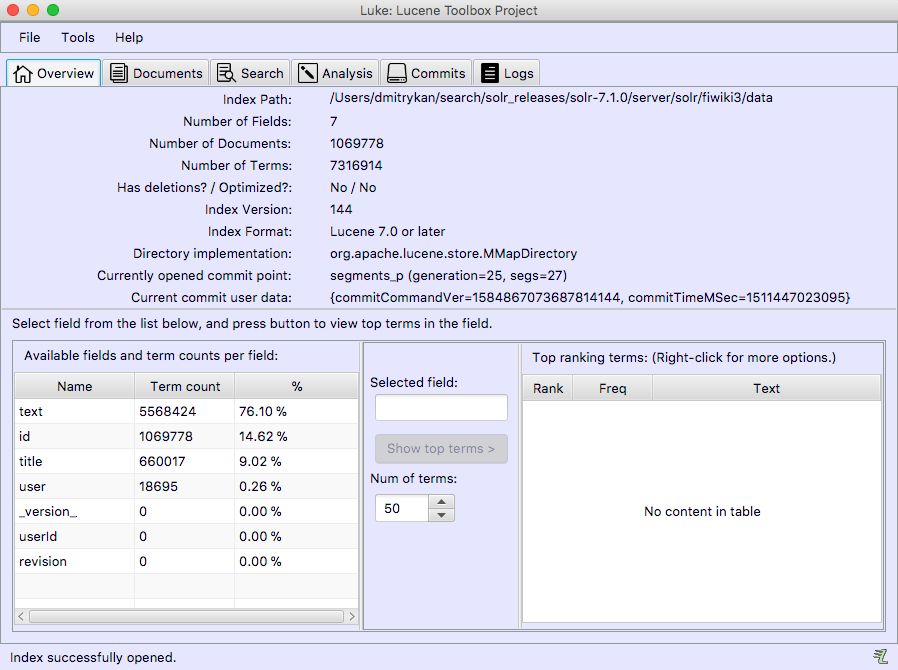Open the Help menu
898x670 pixels.
point(129,38)
